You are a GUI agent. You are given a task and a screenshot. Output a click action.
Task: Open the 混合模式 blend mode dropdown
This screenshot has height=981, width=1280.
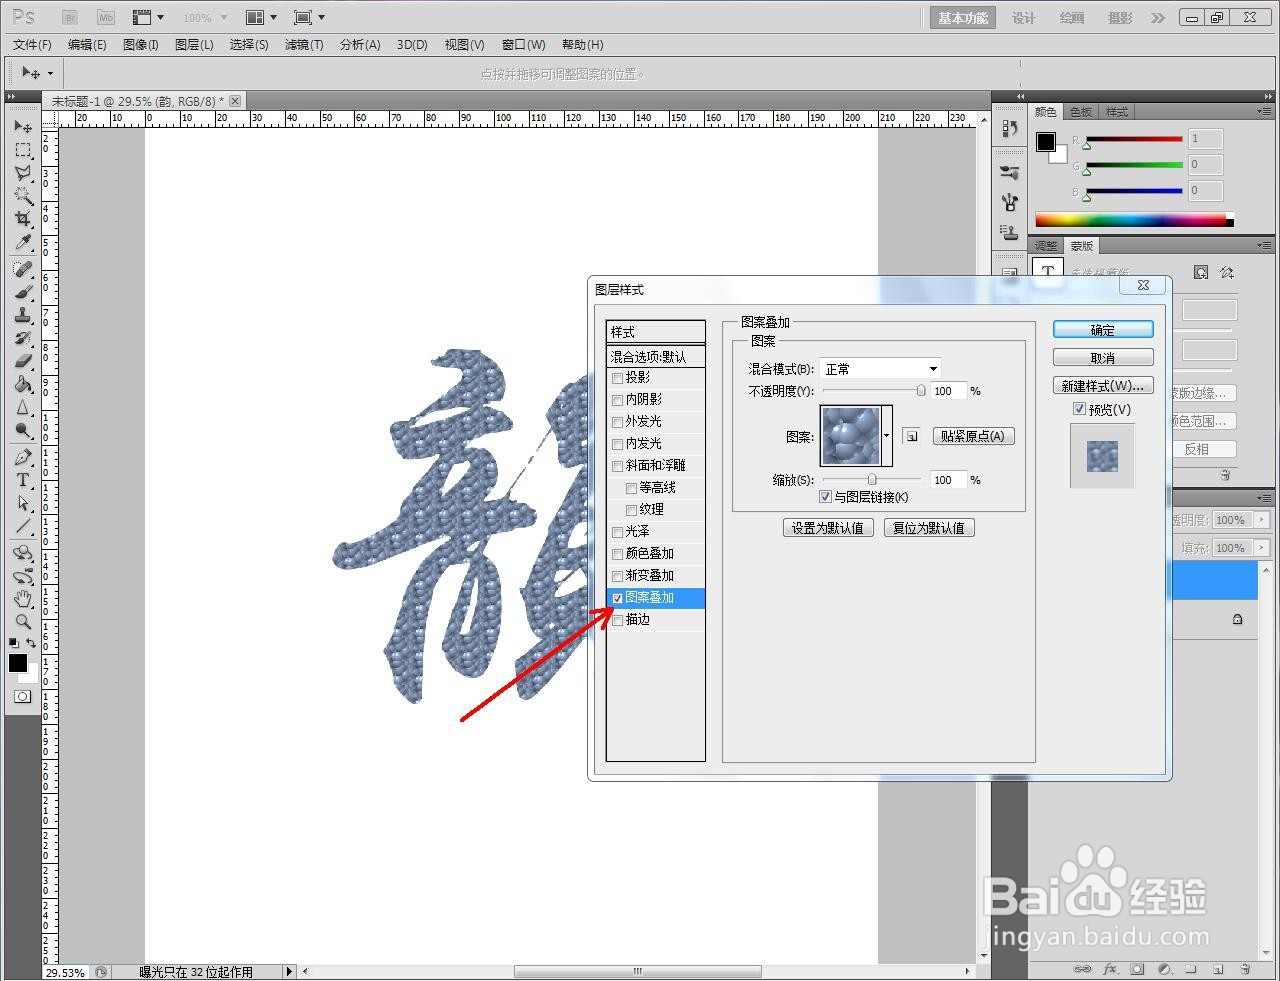tap(880, 368)
